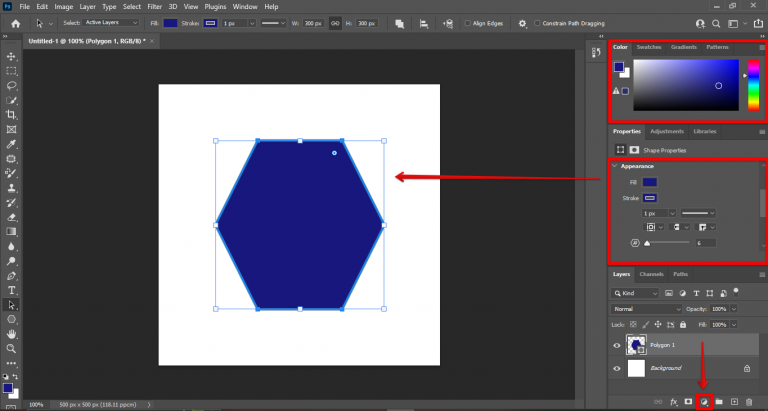Click the Background layer thumbnail
The height and width of the screenshot is (411, 768).
[x=636, y=368]
